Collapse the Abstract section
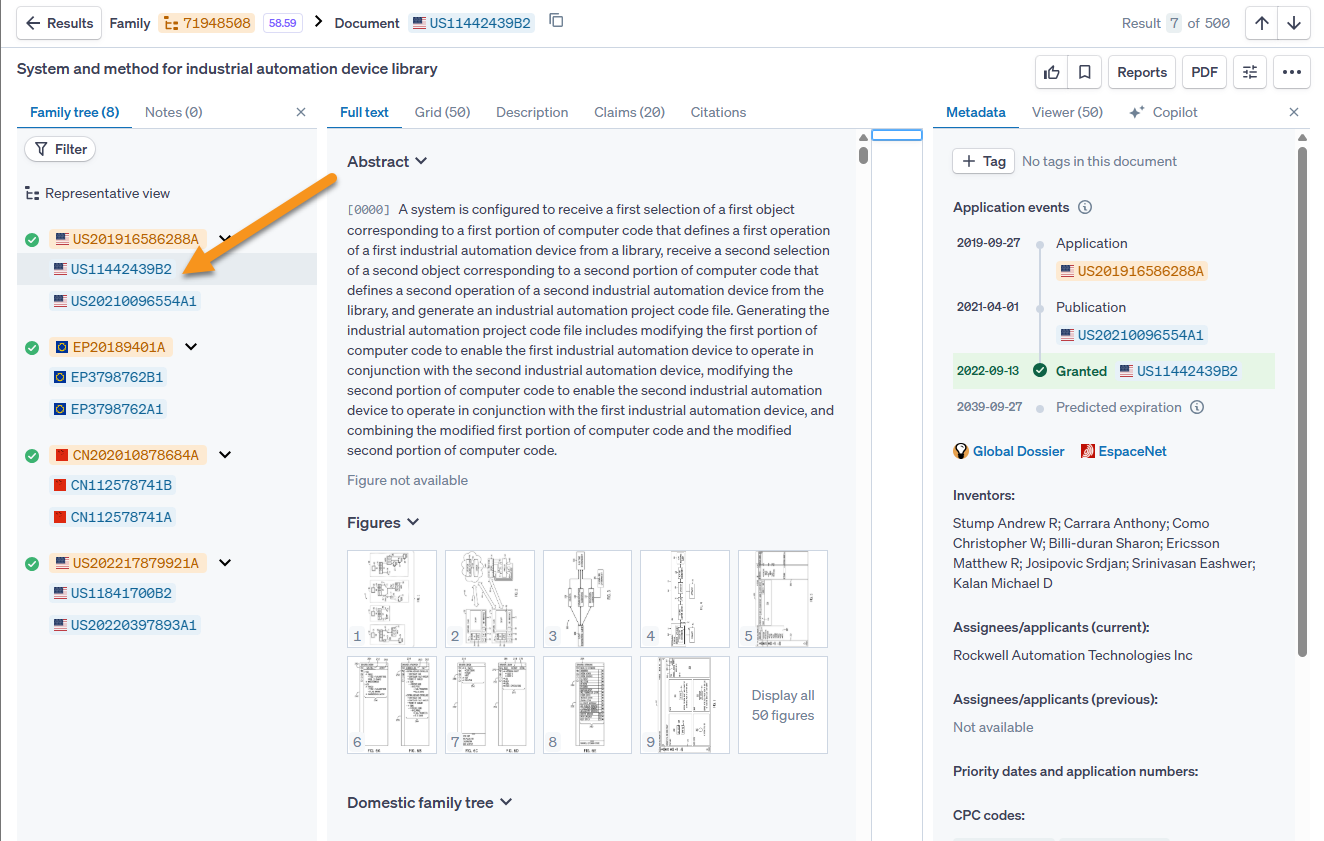Screen dimensions: 1324x841 421,161
